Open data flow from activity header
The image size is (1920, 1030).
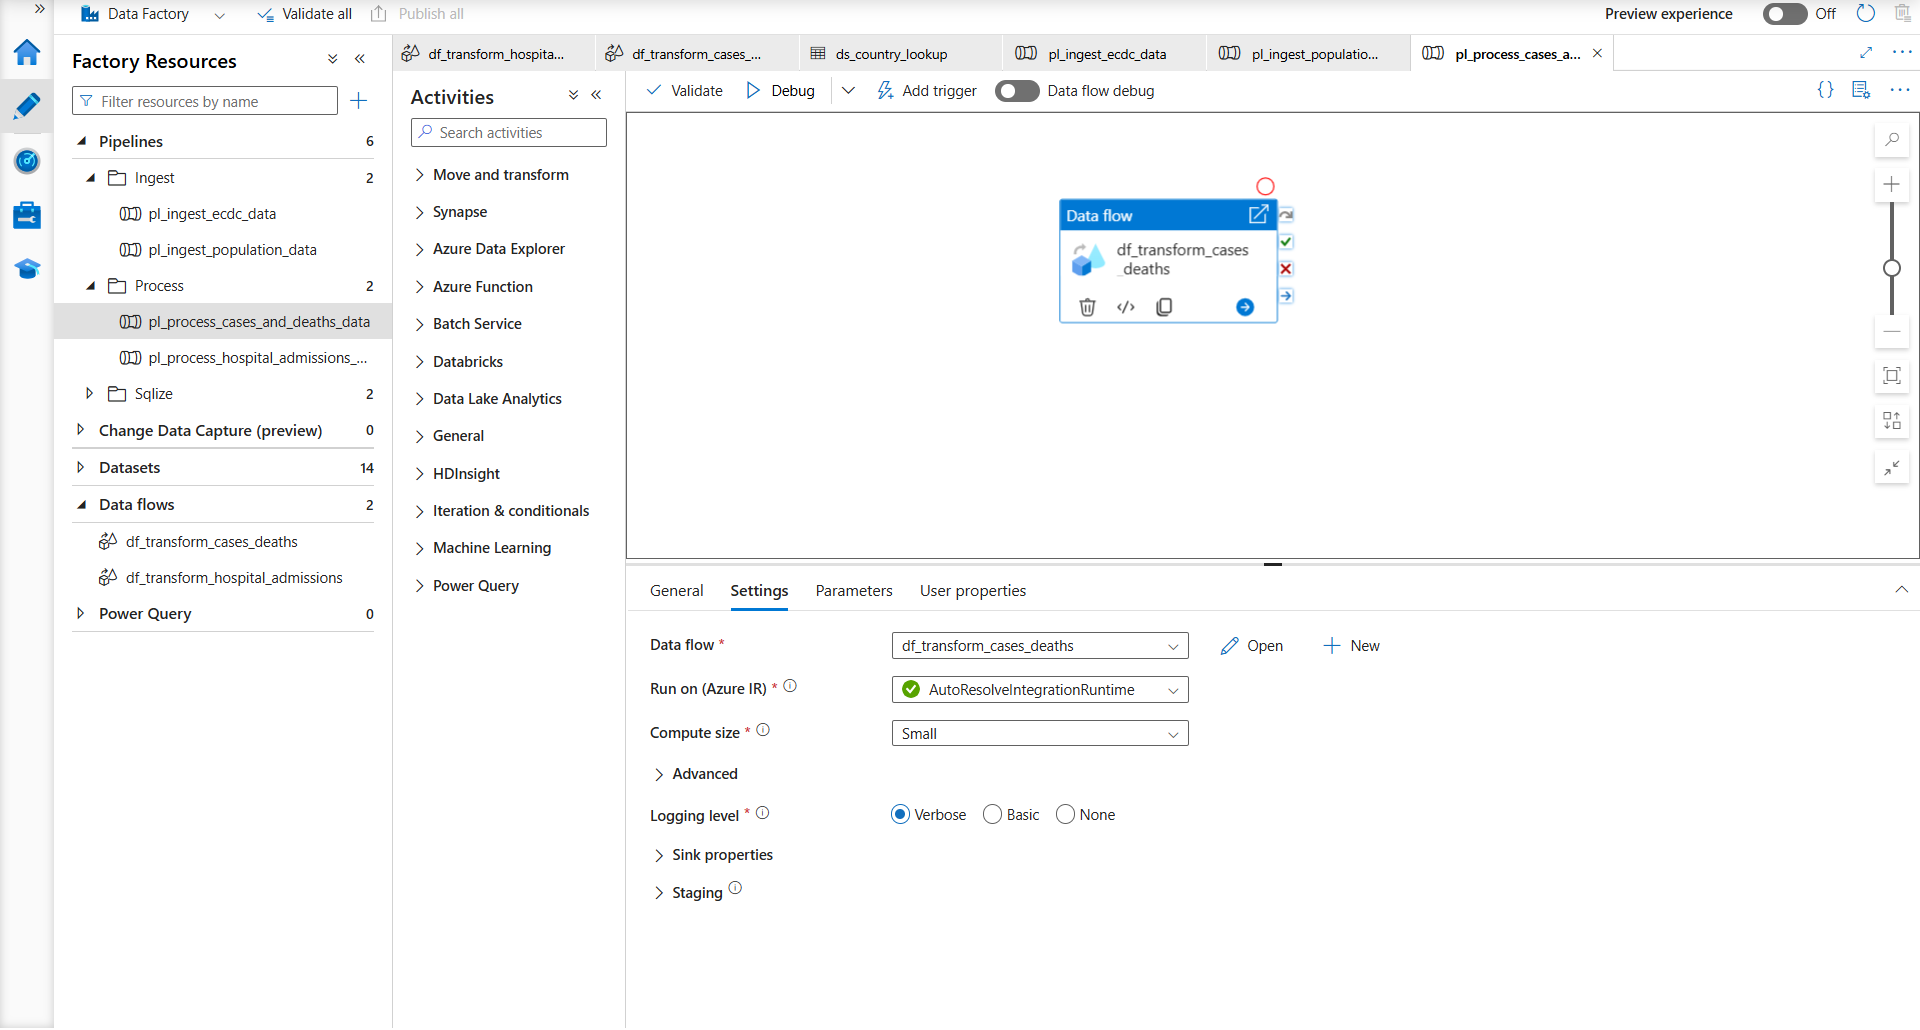pos(1258,215)
